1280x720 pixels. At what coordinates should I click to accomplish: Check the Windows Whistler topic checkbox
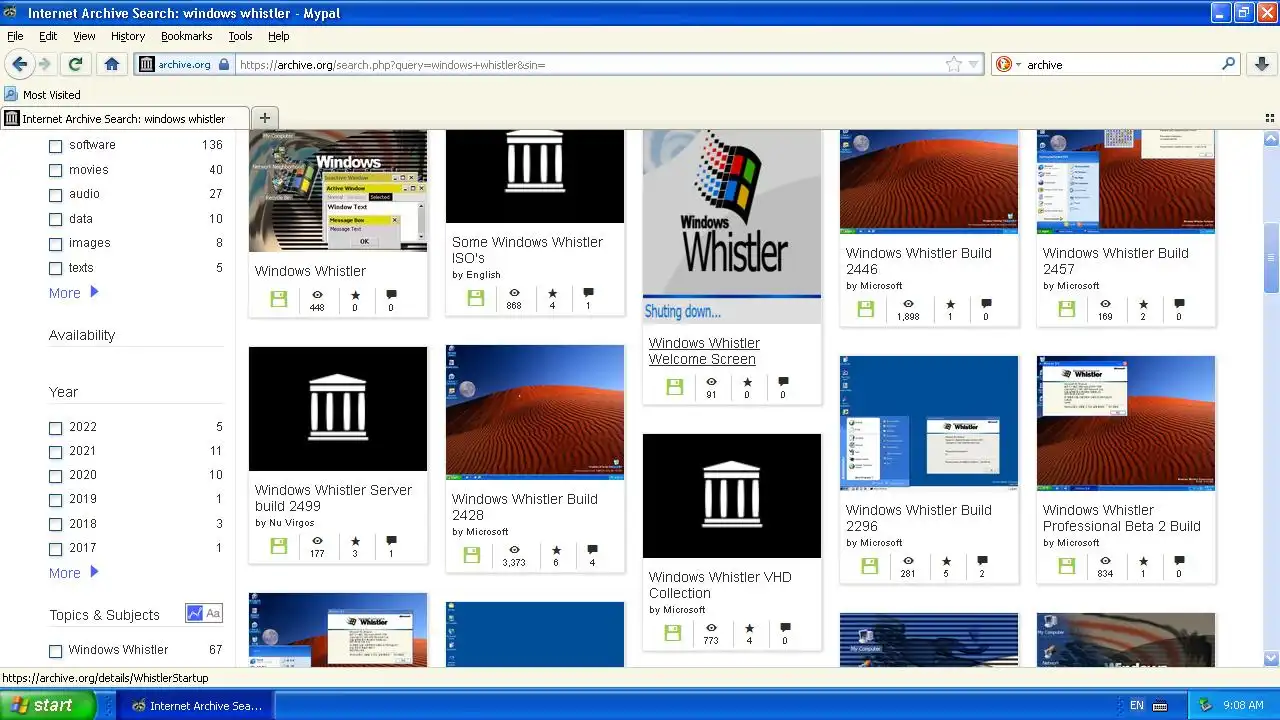(x=56, y=650)
